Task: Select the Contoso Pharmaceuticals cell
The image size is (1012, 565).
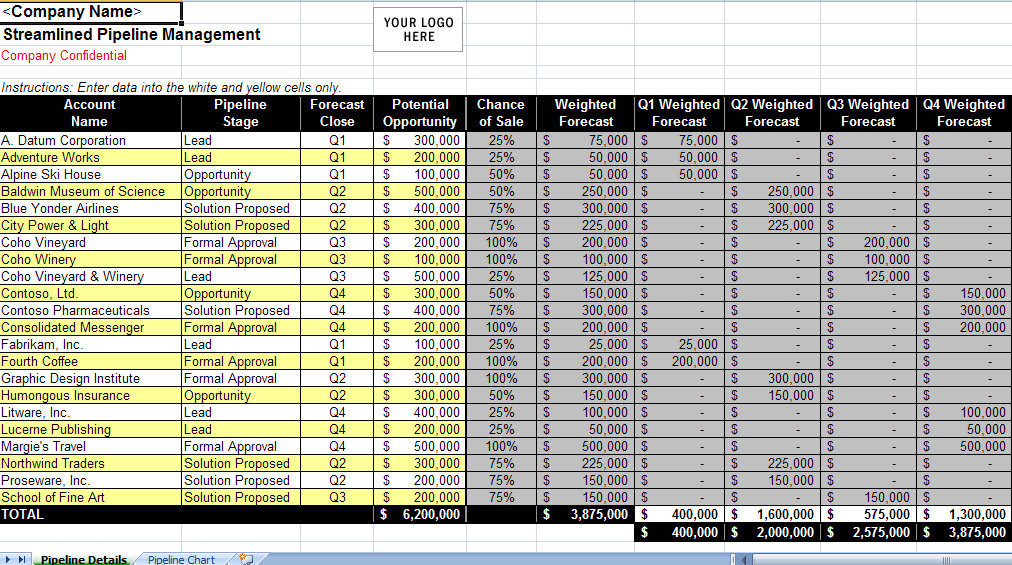Action: pyautogui.click(x=90, y=311)
